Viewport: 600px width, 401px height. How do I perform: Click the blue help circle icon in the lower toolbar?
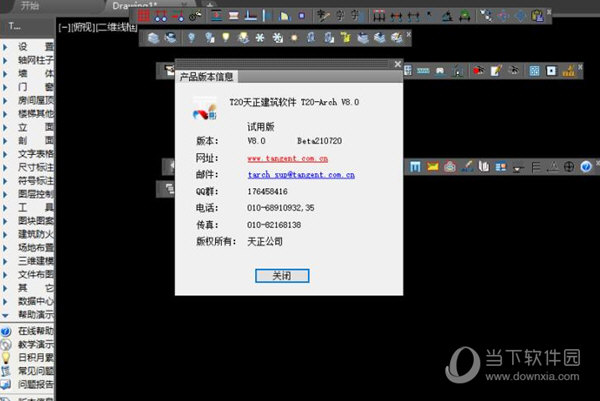pos(586,167)
